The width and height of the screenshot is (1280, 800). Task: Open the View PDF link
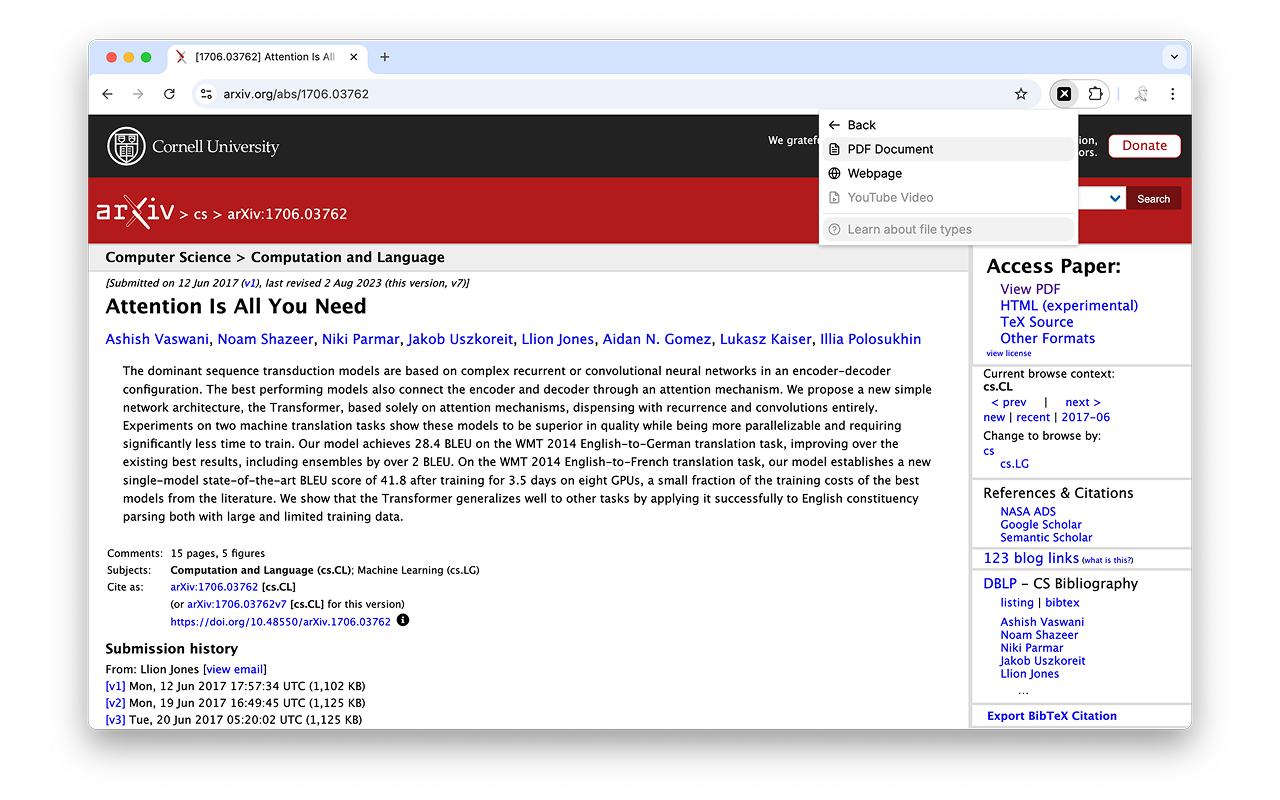[x=1030, y=288]
